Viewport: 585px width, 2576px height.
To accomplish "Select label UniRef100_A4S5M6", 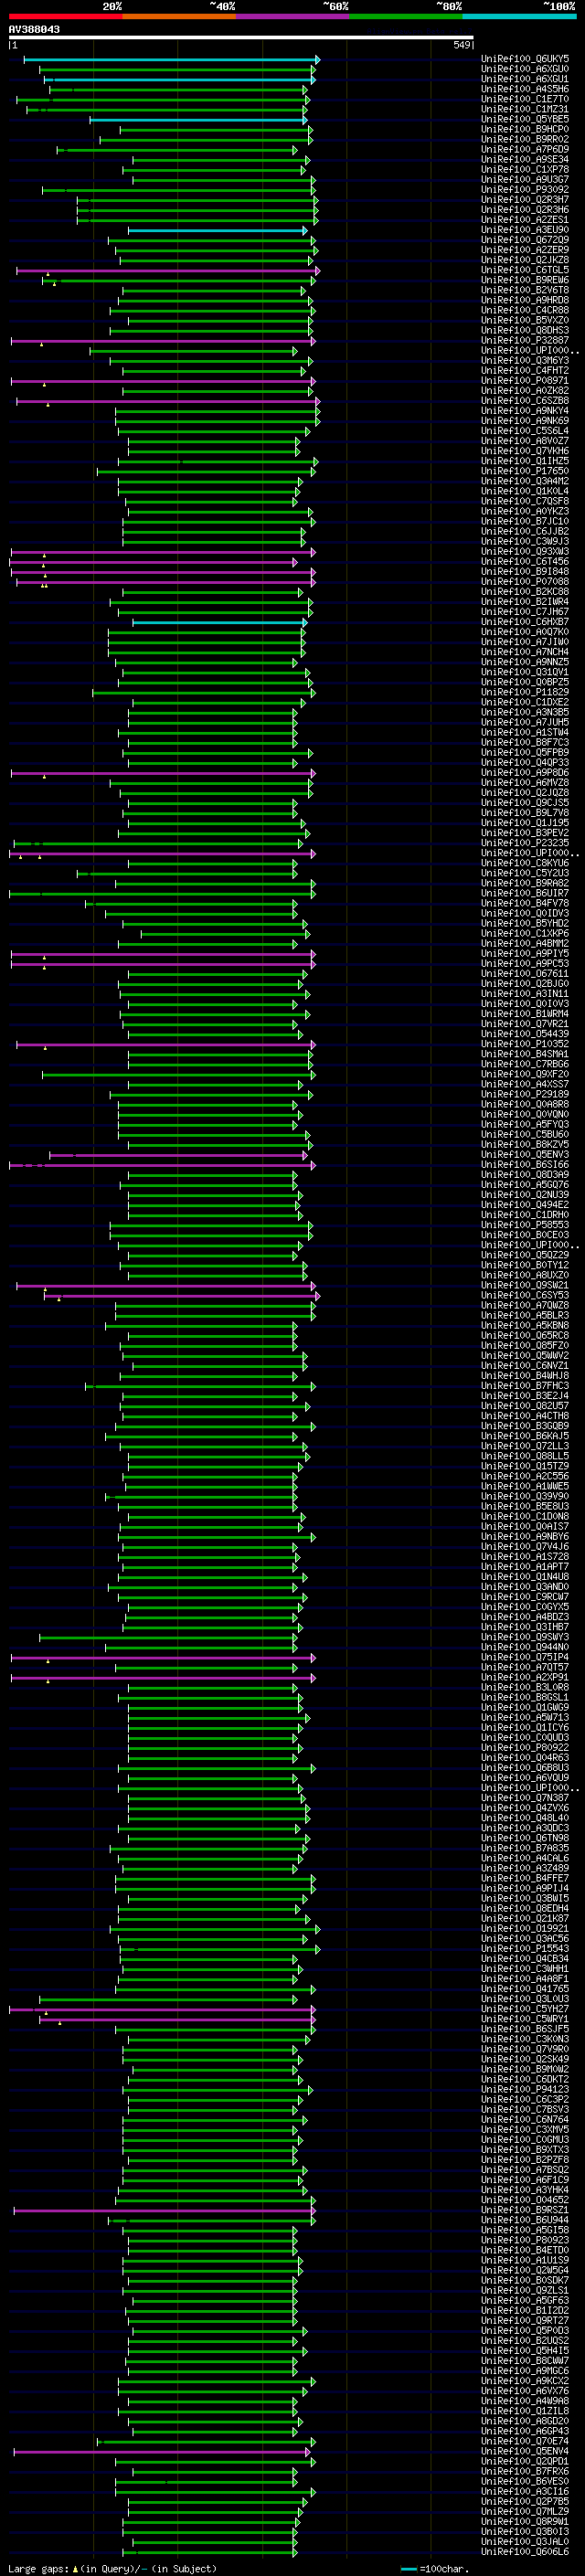I will tap(525, 89).
